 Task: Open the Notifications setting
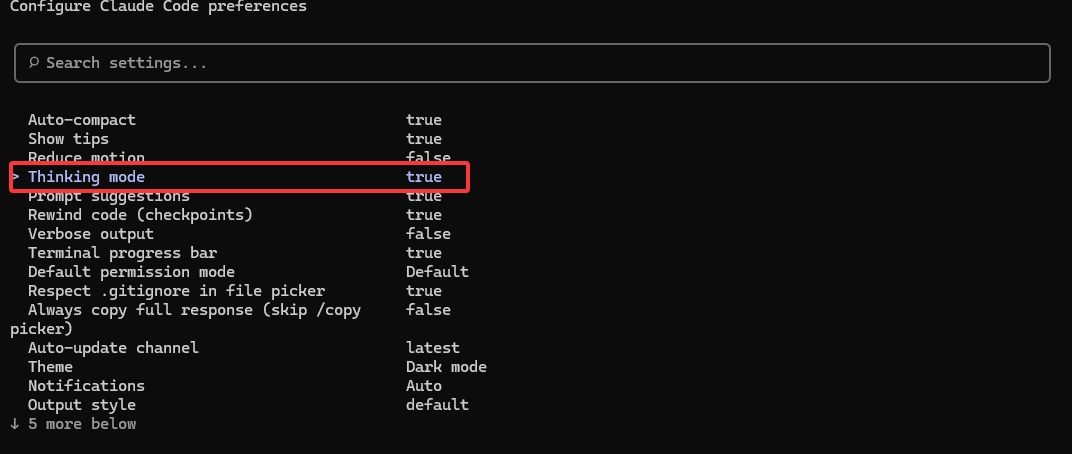click(86, 386)
